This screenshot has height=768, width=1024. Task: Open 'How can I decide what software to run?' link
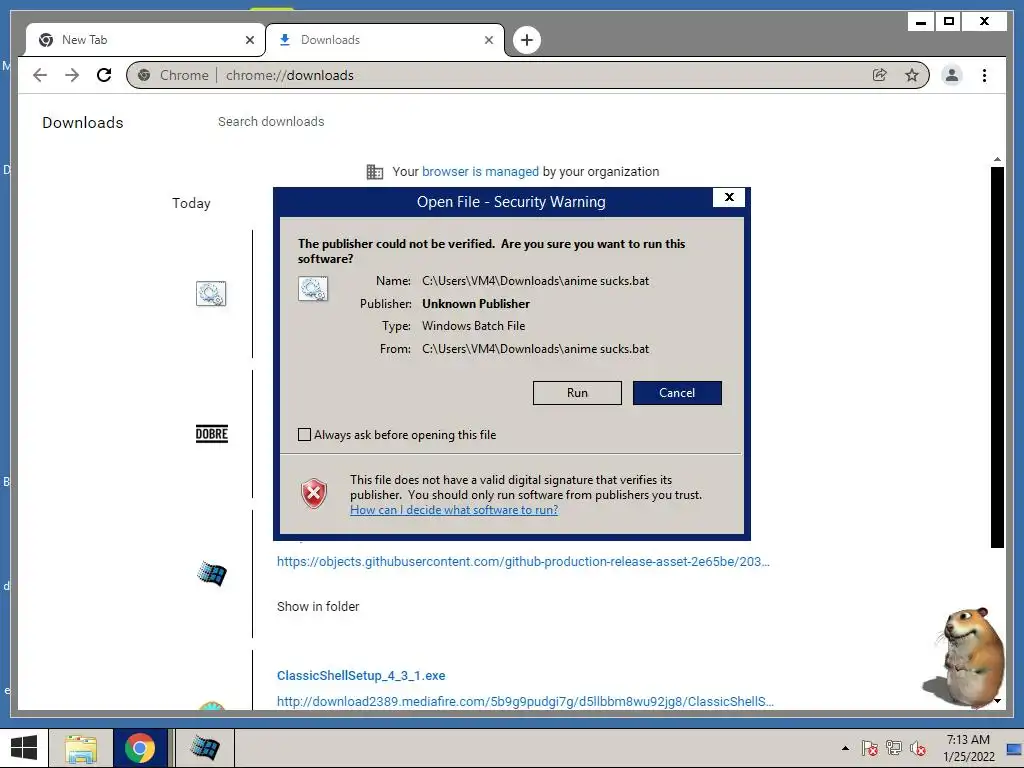(454, 510)
